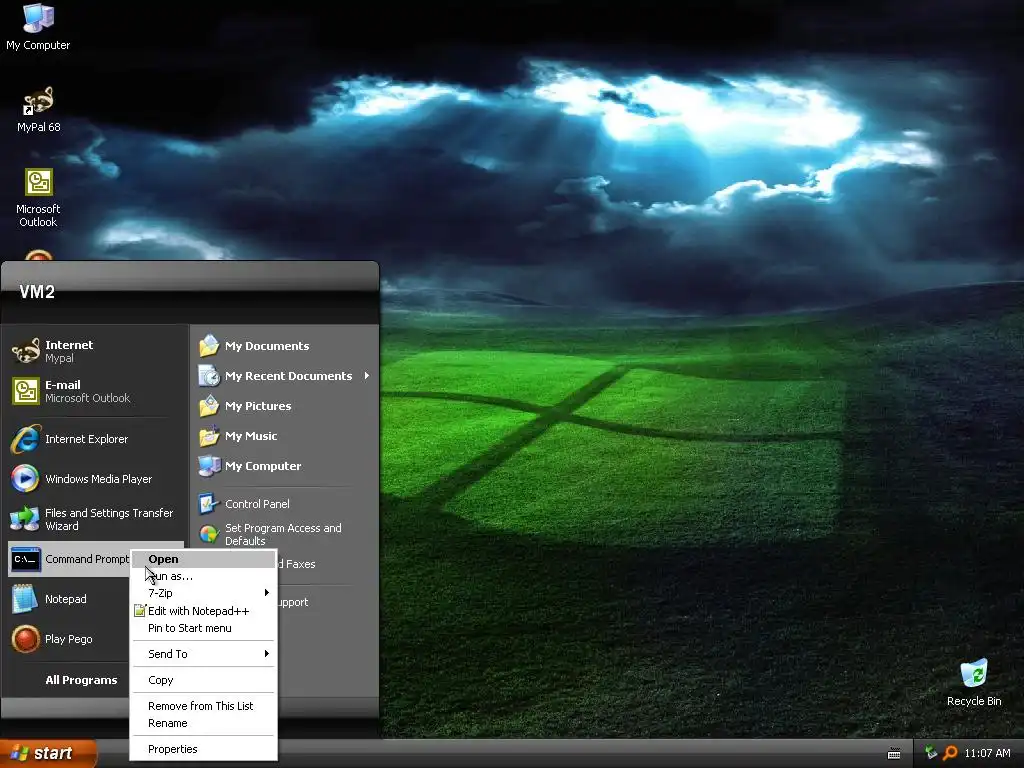The height and width of the screenshot is (768, 1024).
Task: Choose Properties in context menu
Action: point(204,749)
